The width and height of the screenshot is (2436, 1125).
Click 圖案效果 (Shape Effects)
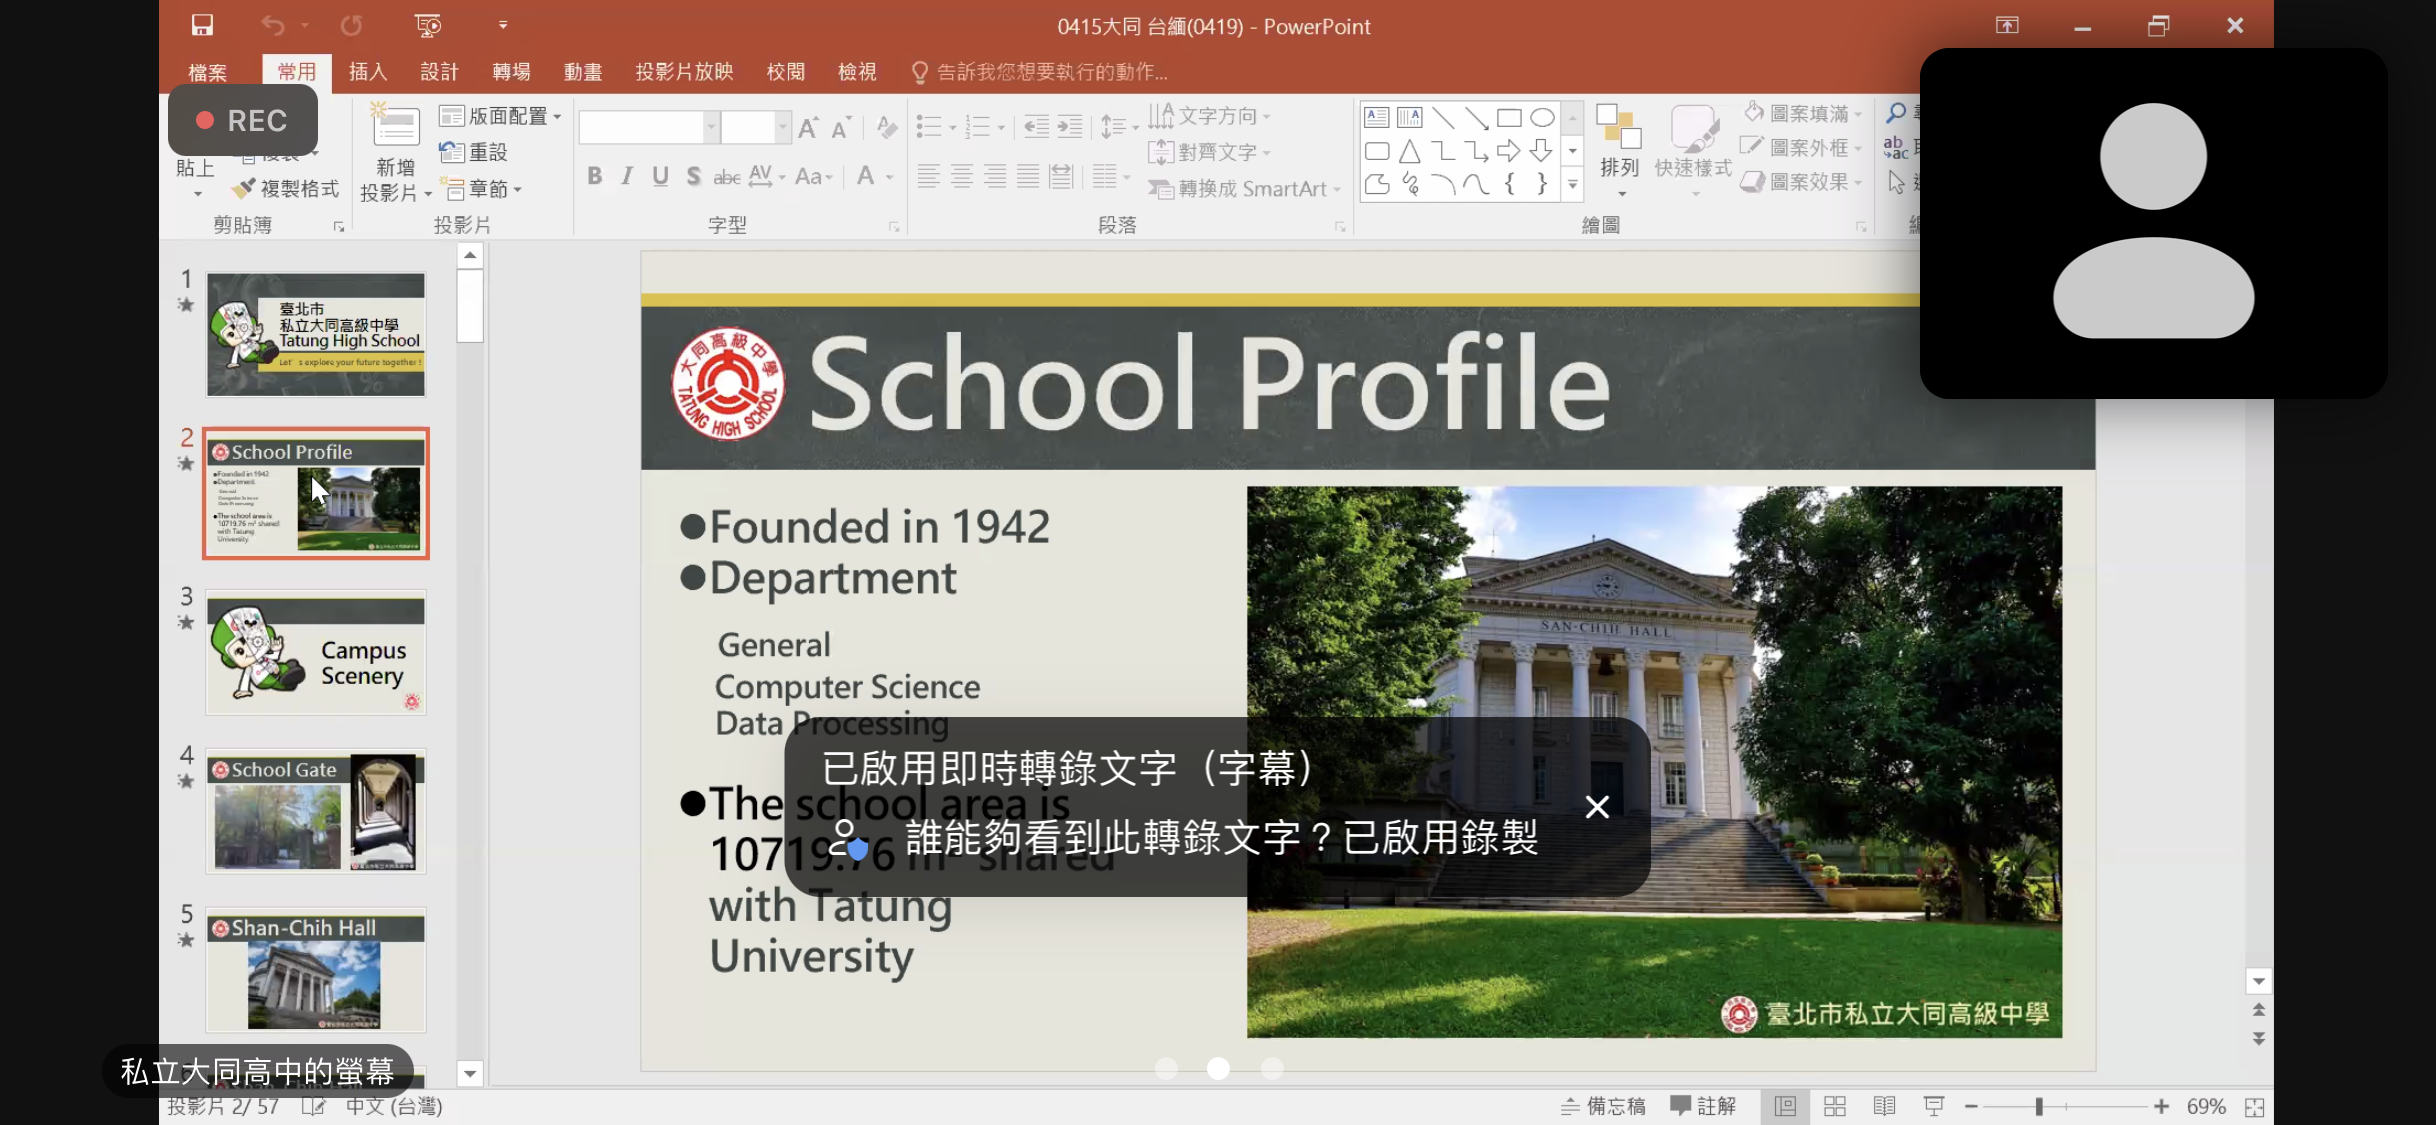point(1803,182)
